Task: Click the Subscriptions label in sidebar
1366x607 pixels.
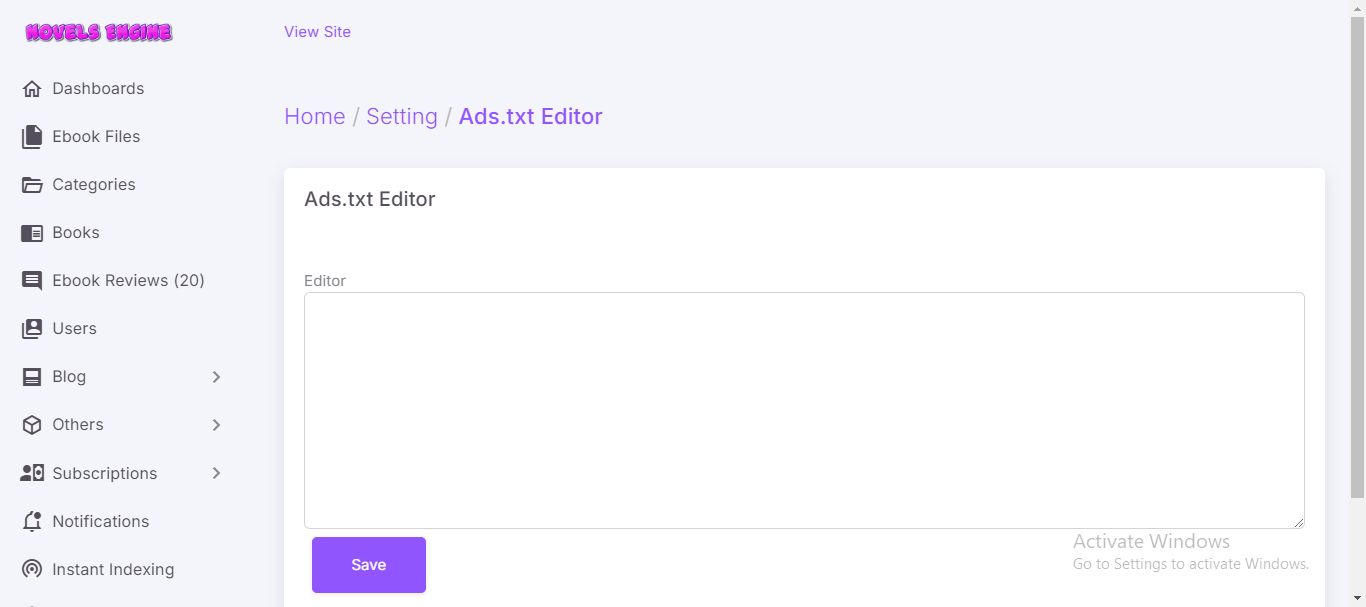Action: point(105,473)
